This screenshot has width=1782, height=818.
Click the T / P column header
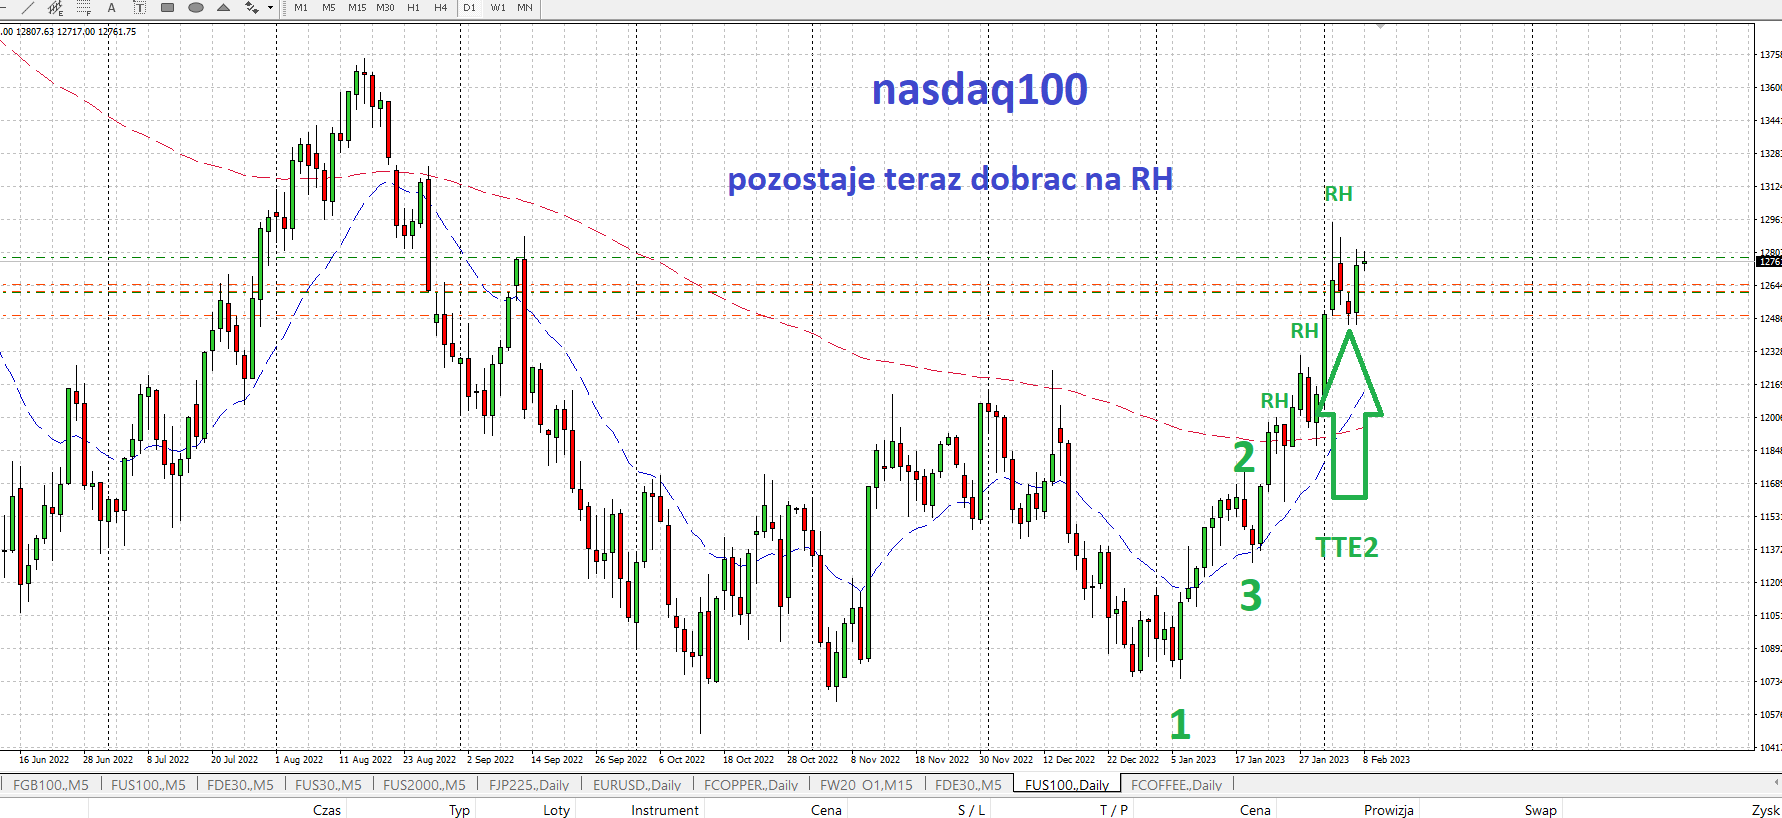tap(1114, 810)
